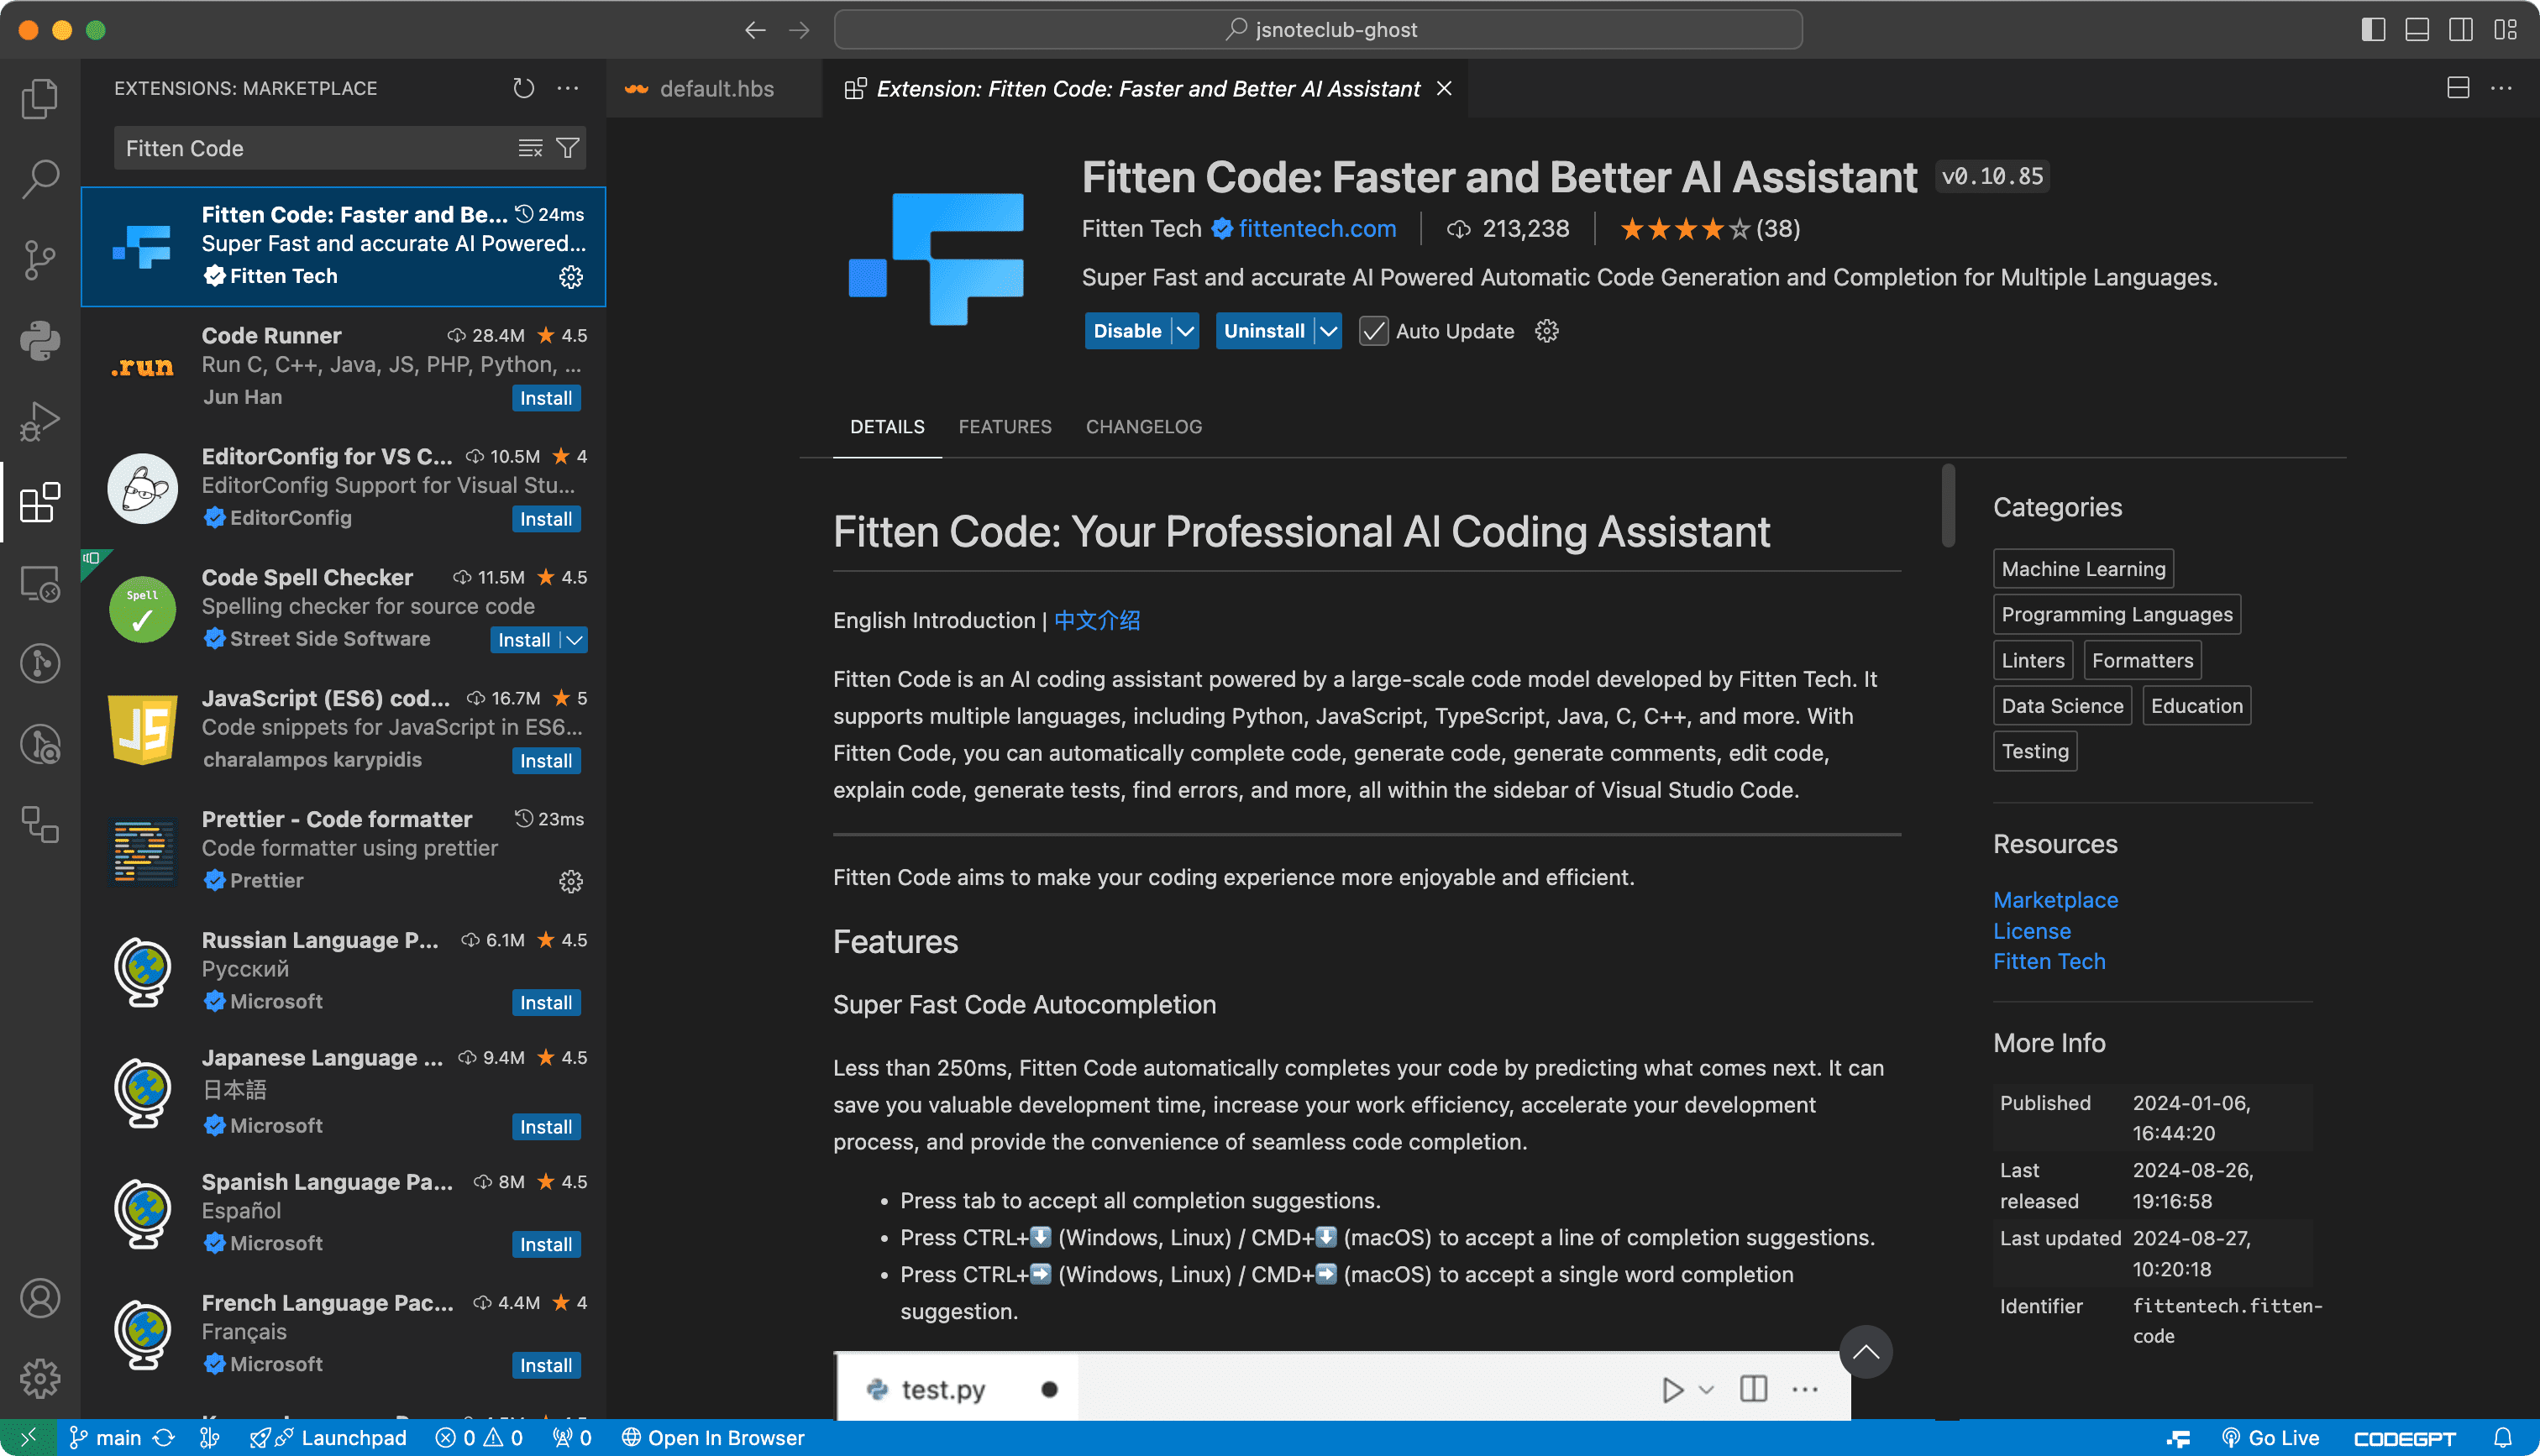Open the Manage gear in activity bar

pyautogui.click(x=40, y=1378)
